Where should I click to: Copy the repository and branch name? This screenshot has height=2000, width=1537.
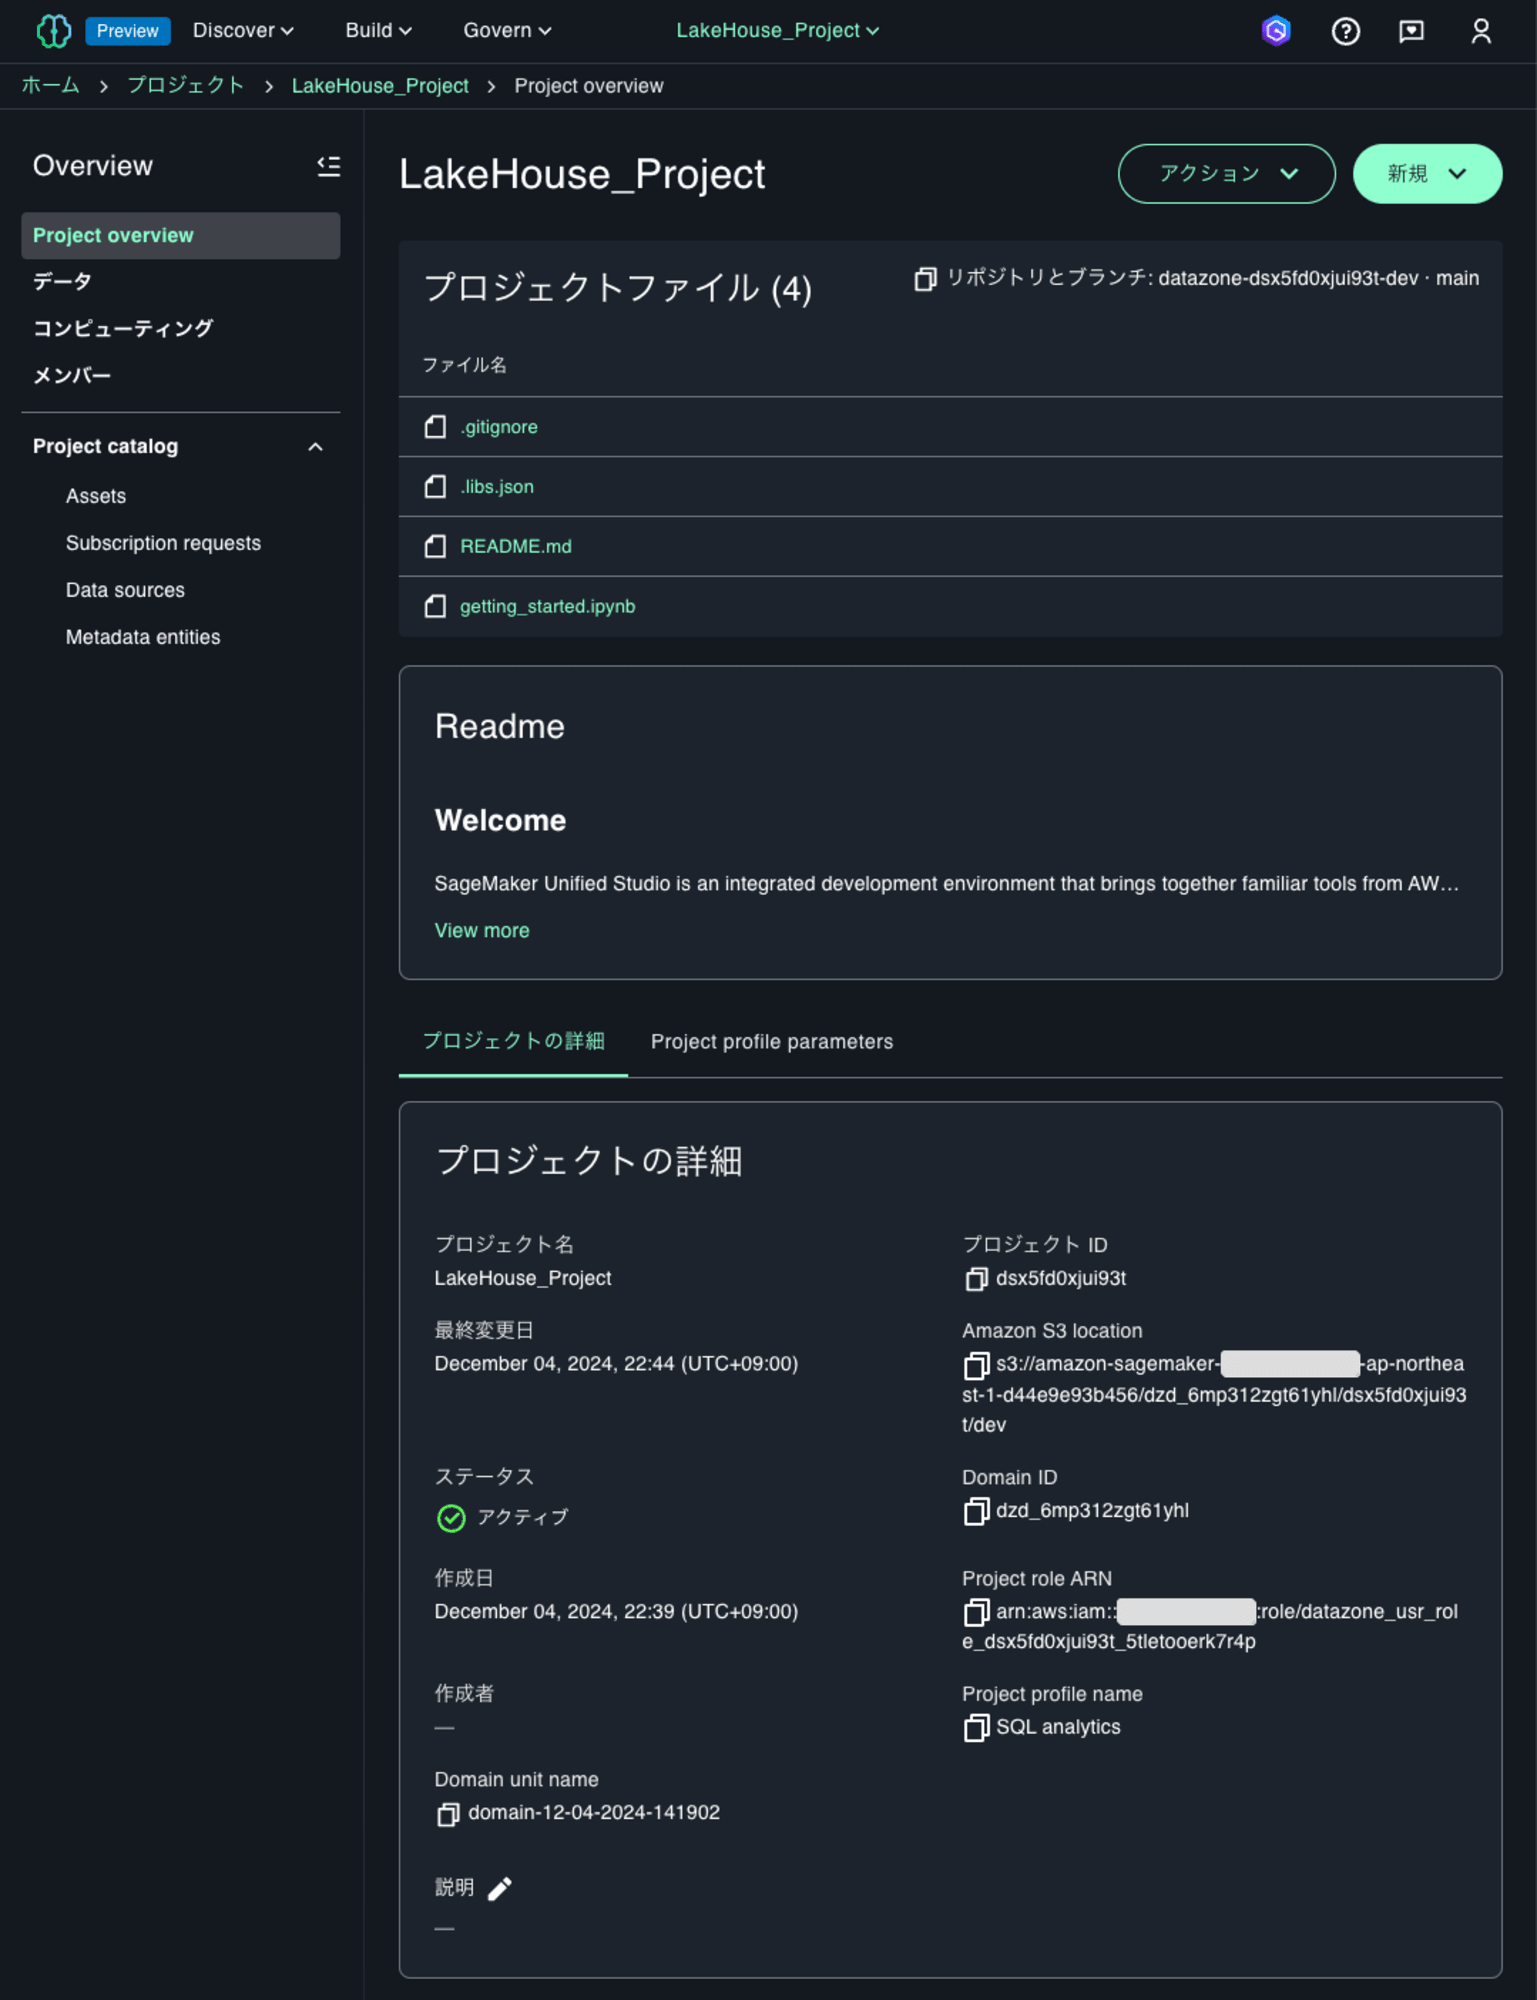tap(925, 279)
